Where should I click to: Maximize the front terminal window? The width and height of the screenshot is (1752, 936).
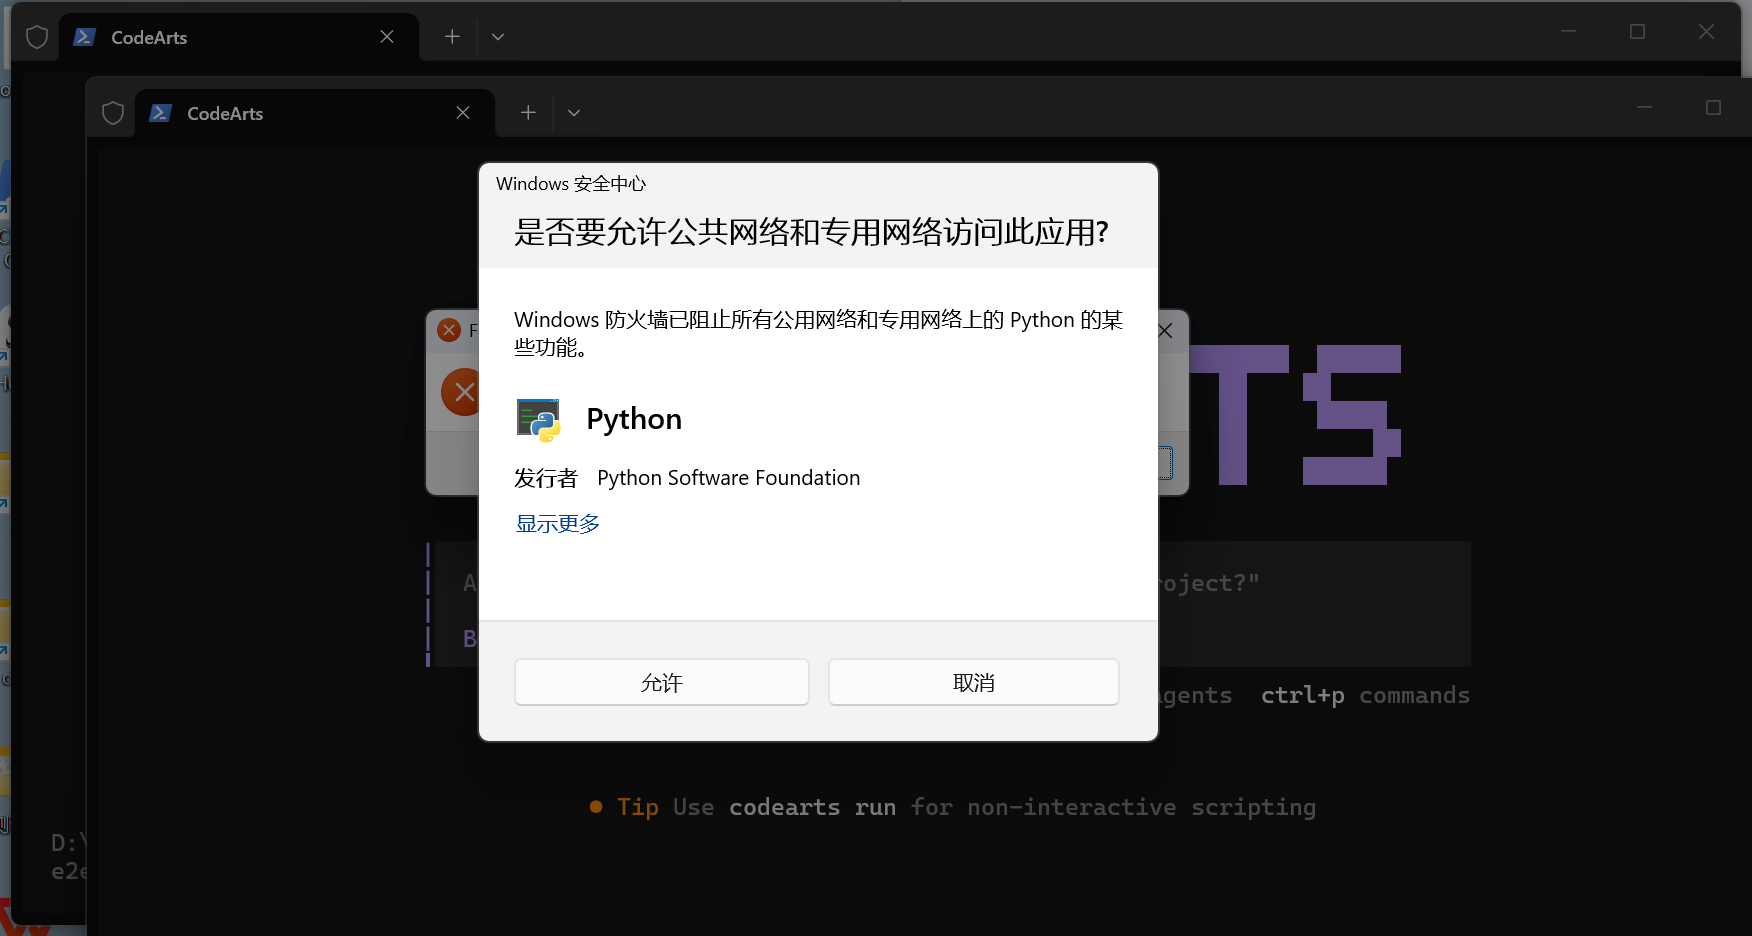click(x=1713, y=107)
